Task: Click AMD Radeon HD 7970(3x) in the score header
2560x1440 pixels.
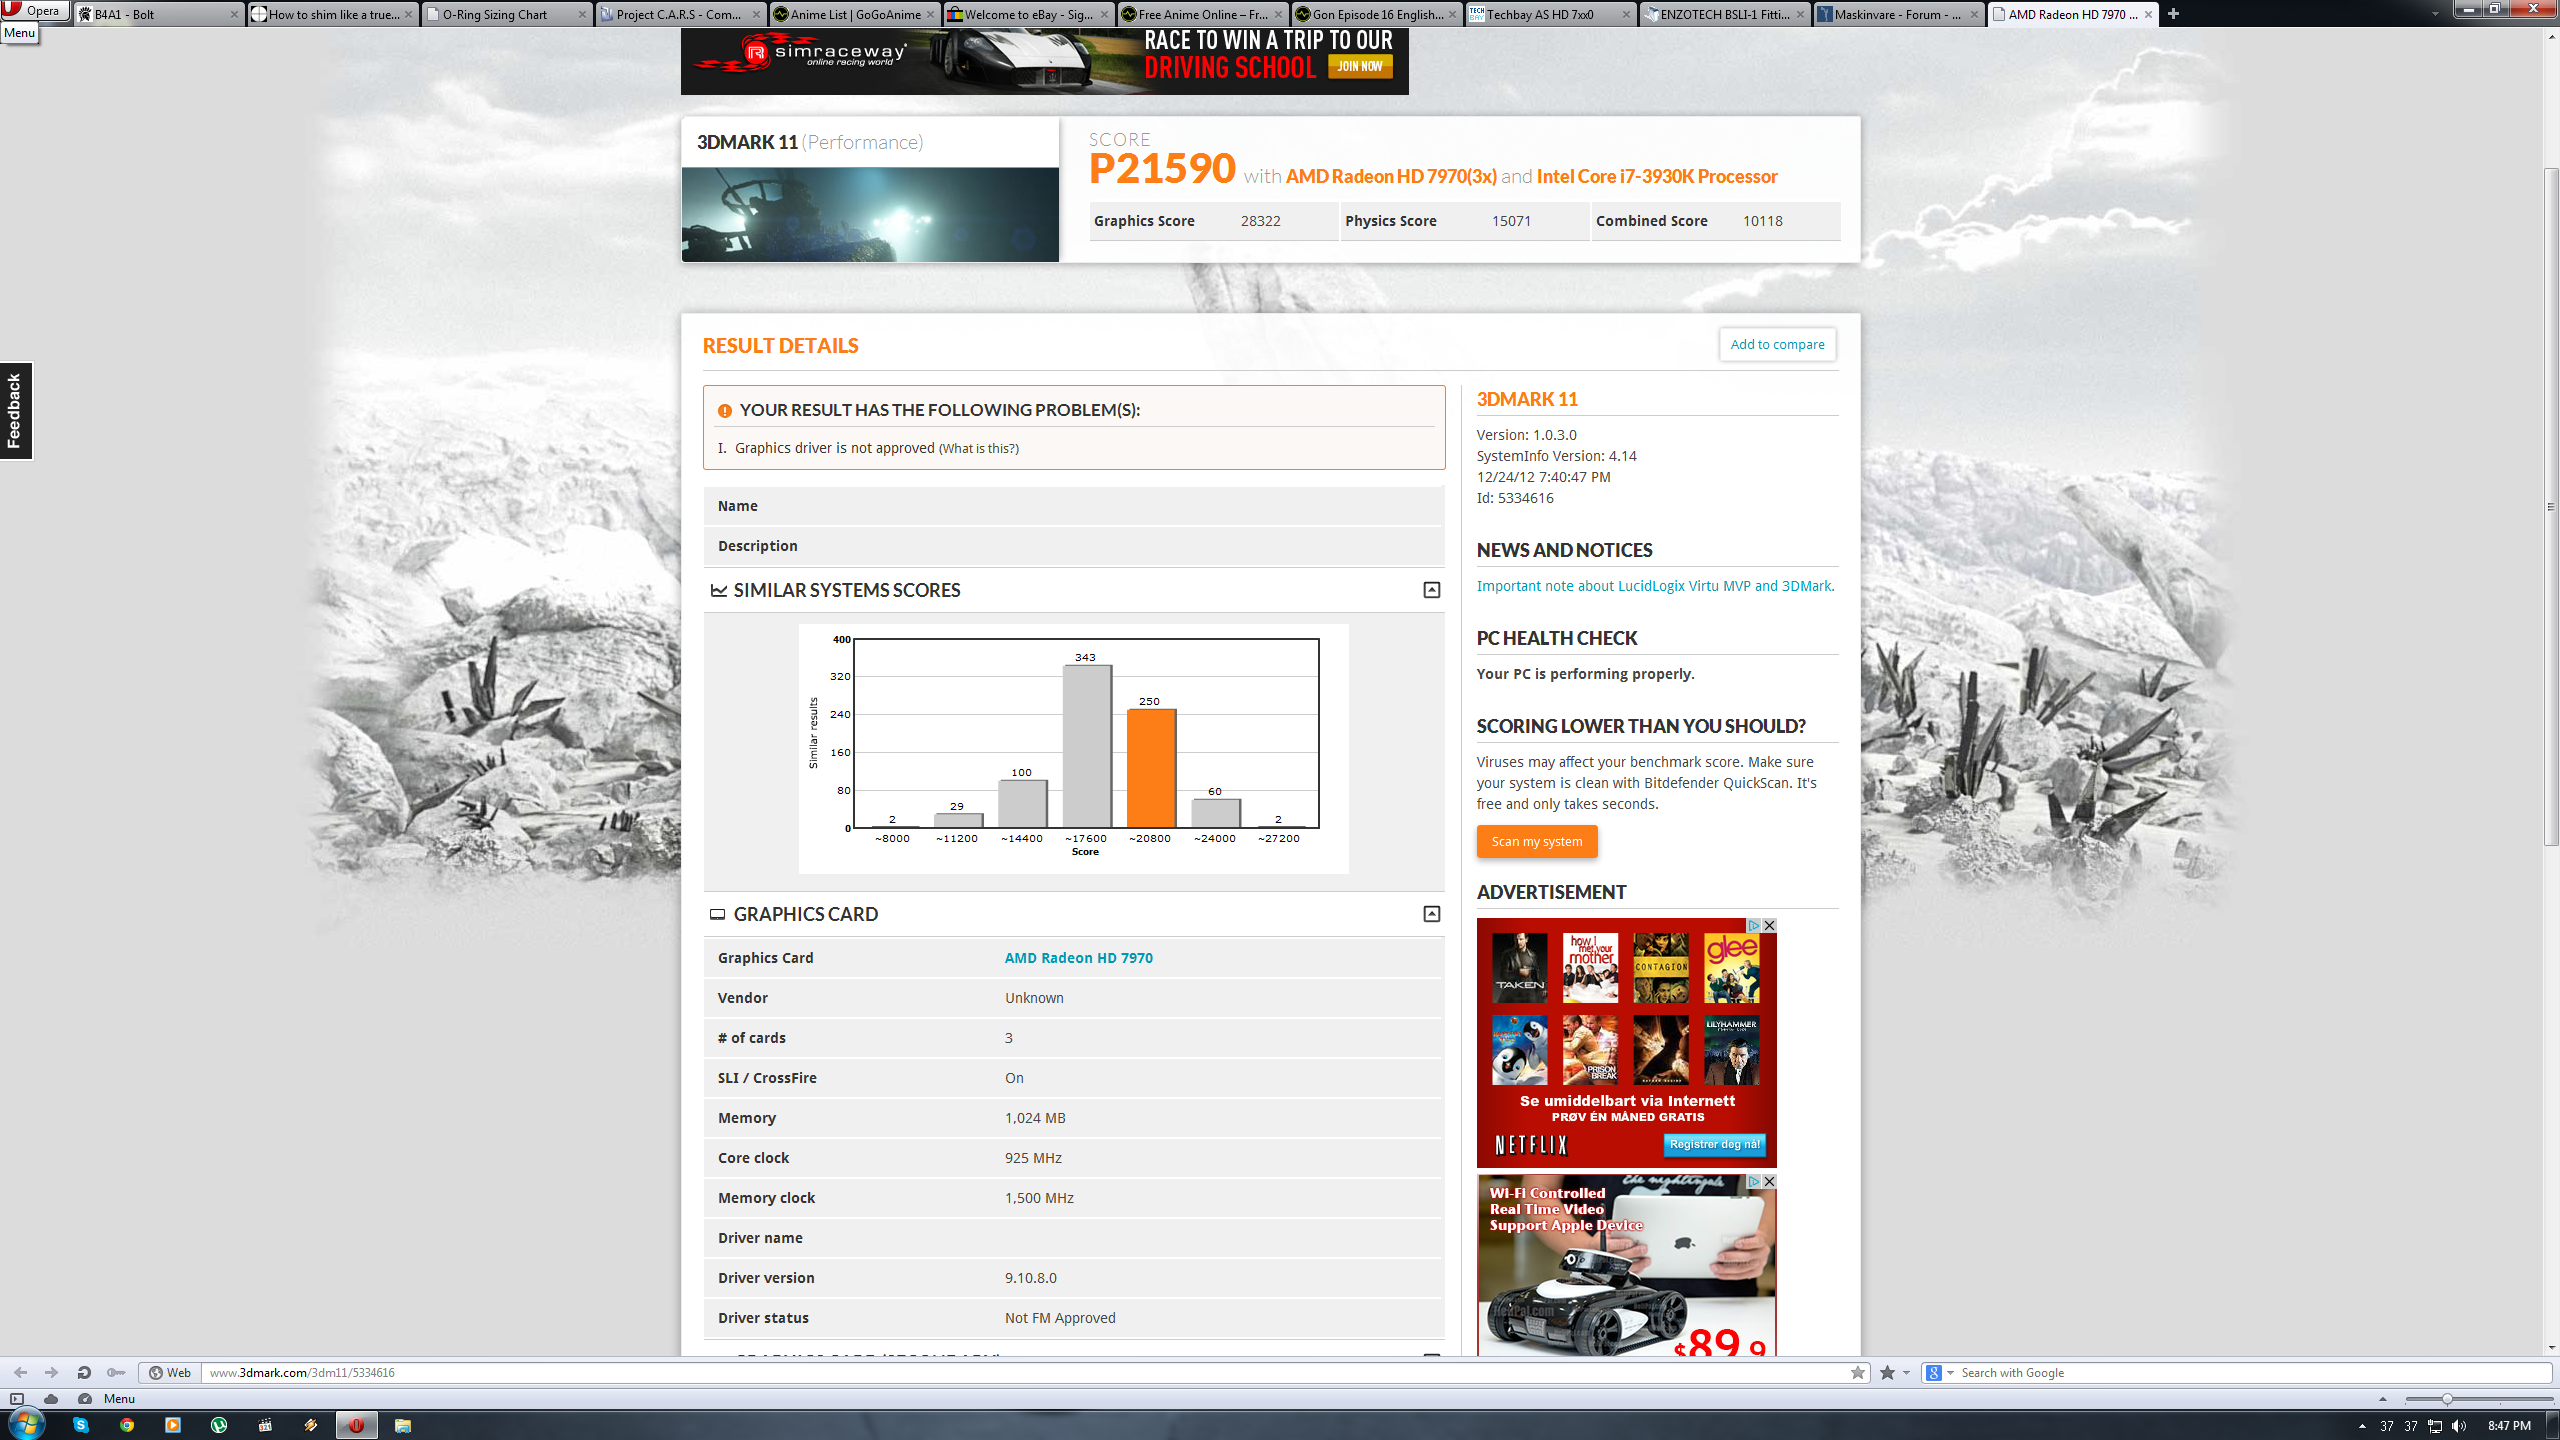Action: click(x=1391, y=177)
